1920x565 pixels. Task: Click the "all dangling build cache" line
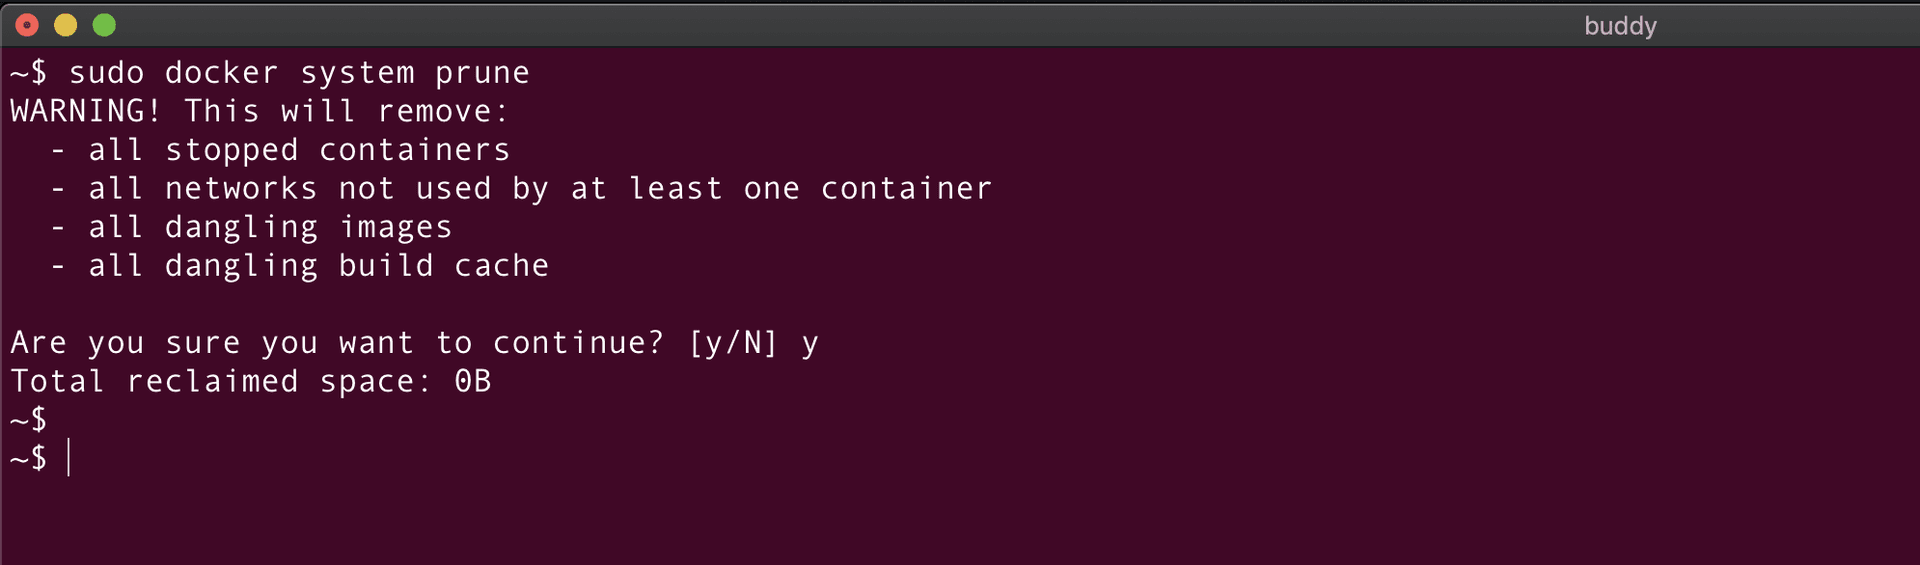tap(318, 266)
